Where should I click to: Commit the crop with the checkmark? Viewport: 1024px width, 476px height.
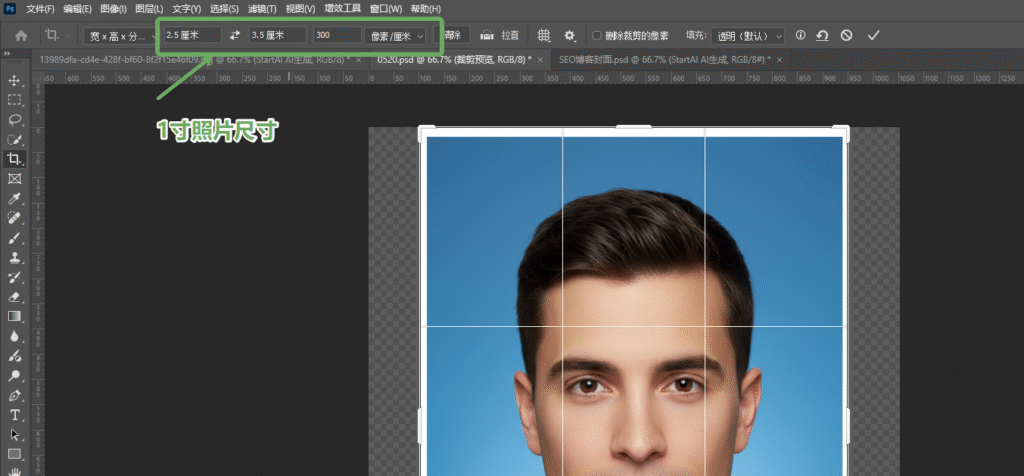[x=874, y=35]
